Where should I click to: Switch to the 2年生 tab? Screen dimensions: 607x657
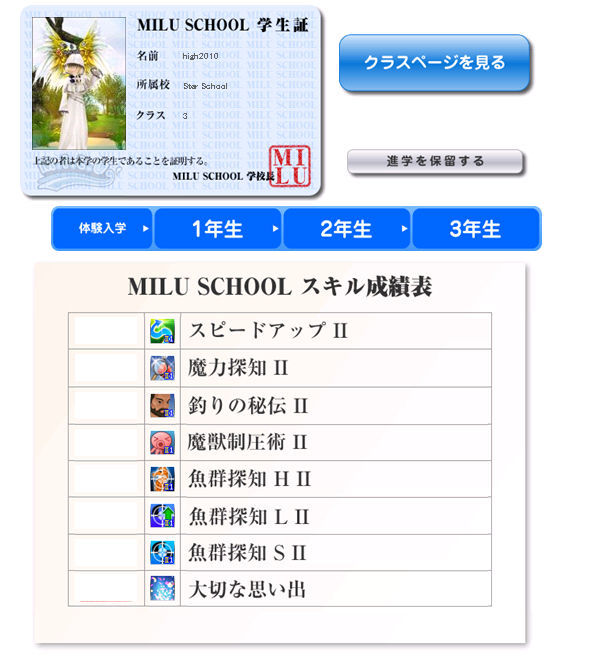tap(346, 229)
